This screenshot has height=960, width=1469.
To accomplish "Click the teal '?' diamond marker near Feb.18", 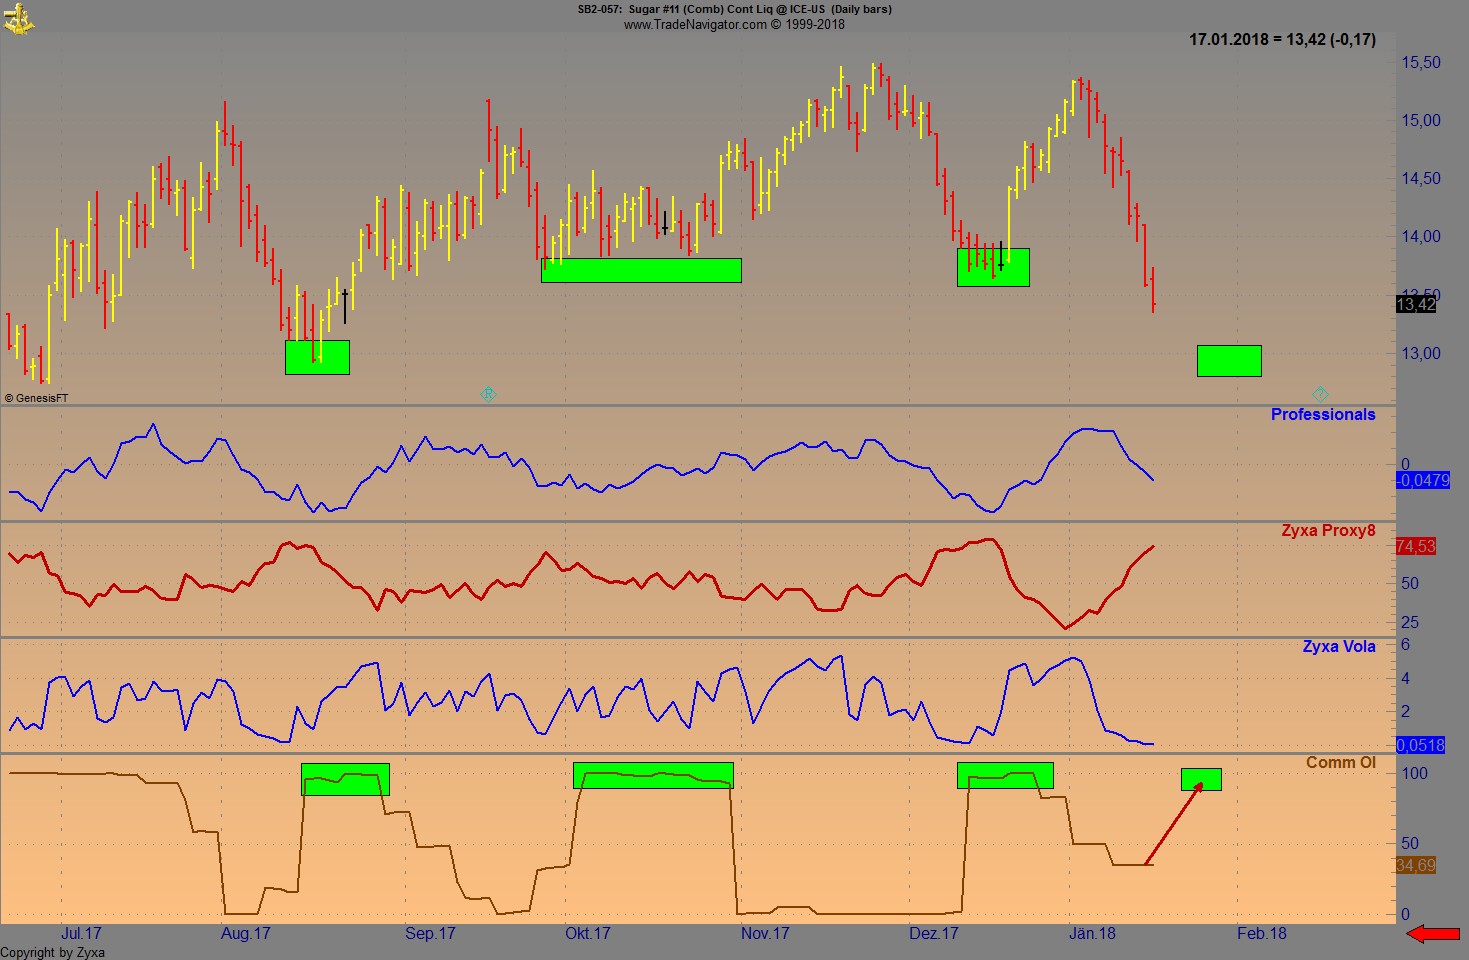I will tap(1321, 394).
